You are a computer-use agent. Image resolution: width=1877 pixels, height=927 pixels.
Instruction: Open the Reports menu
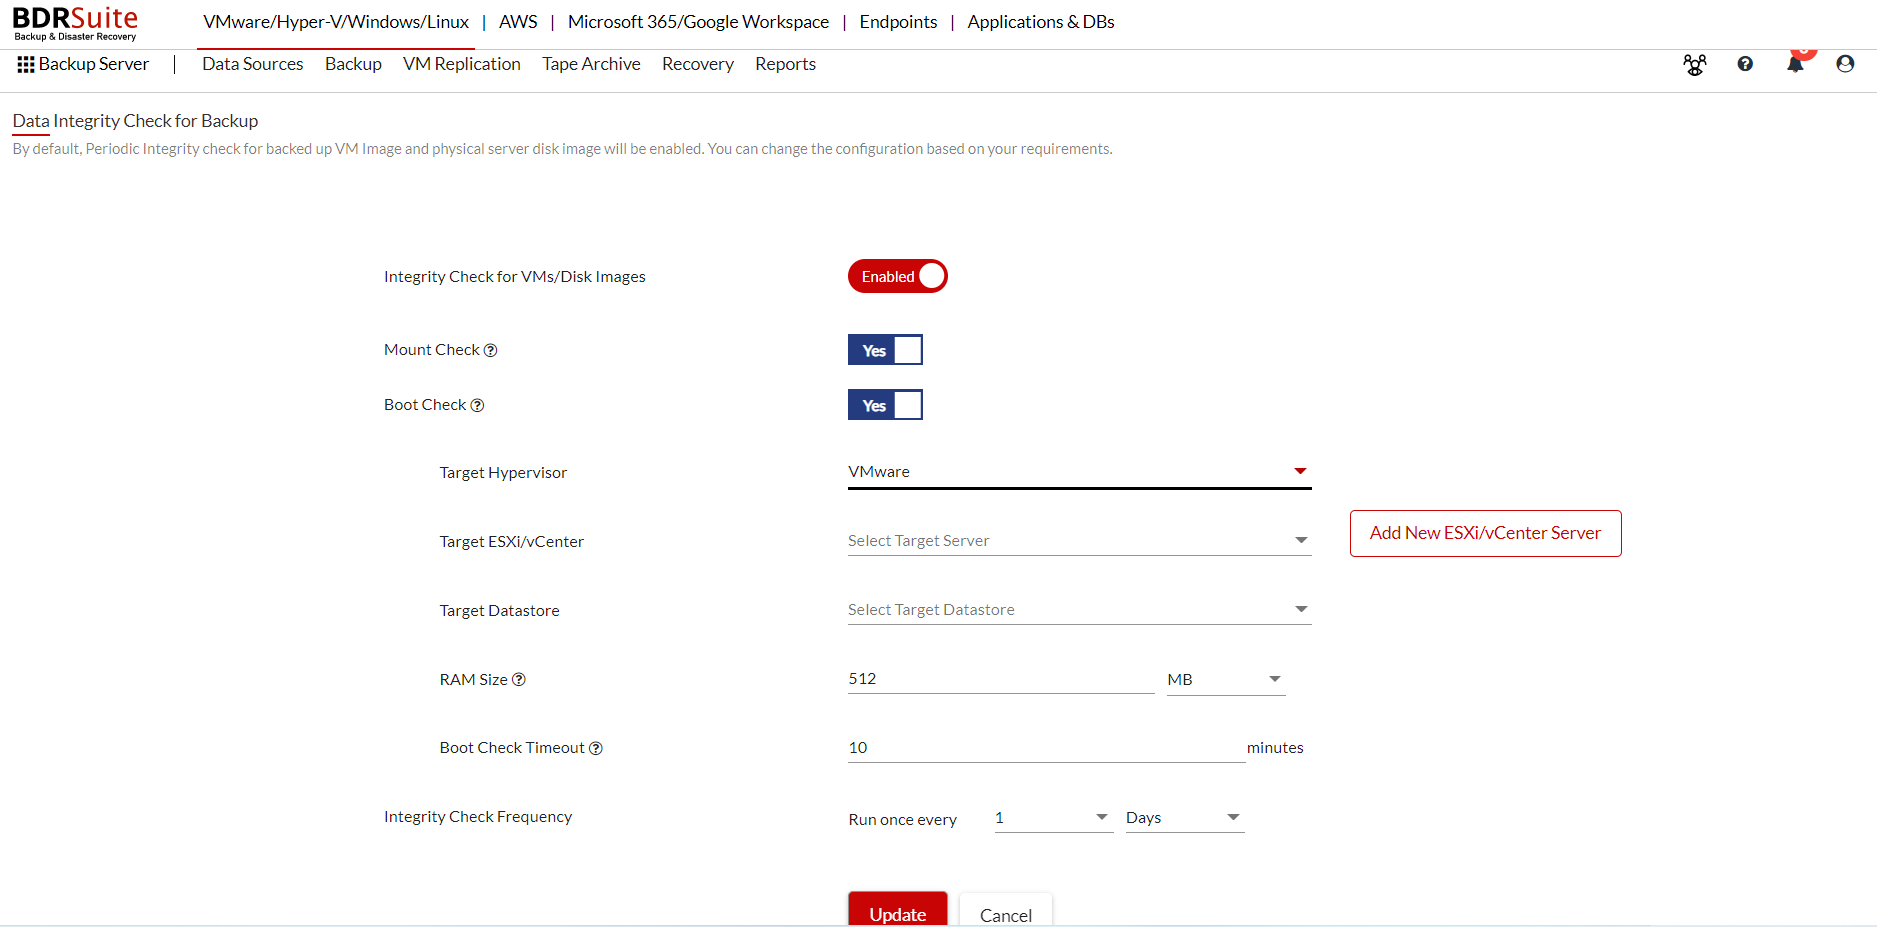[x=785, y=64]
